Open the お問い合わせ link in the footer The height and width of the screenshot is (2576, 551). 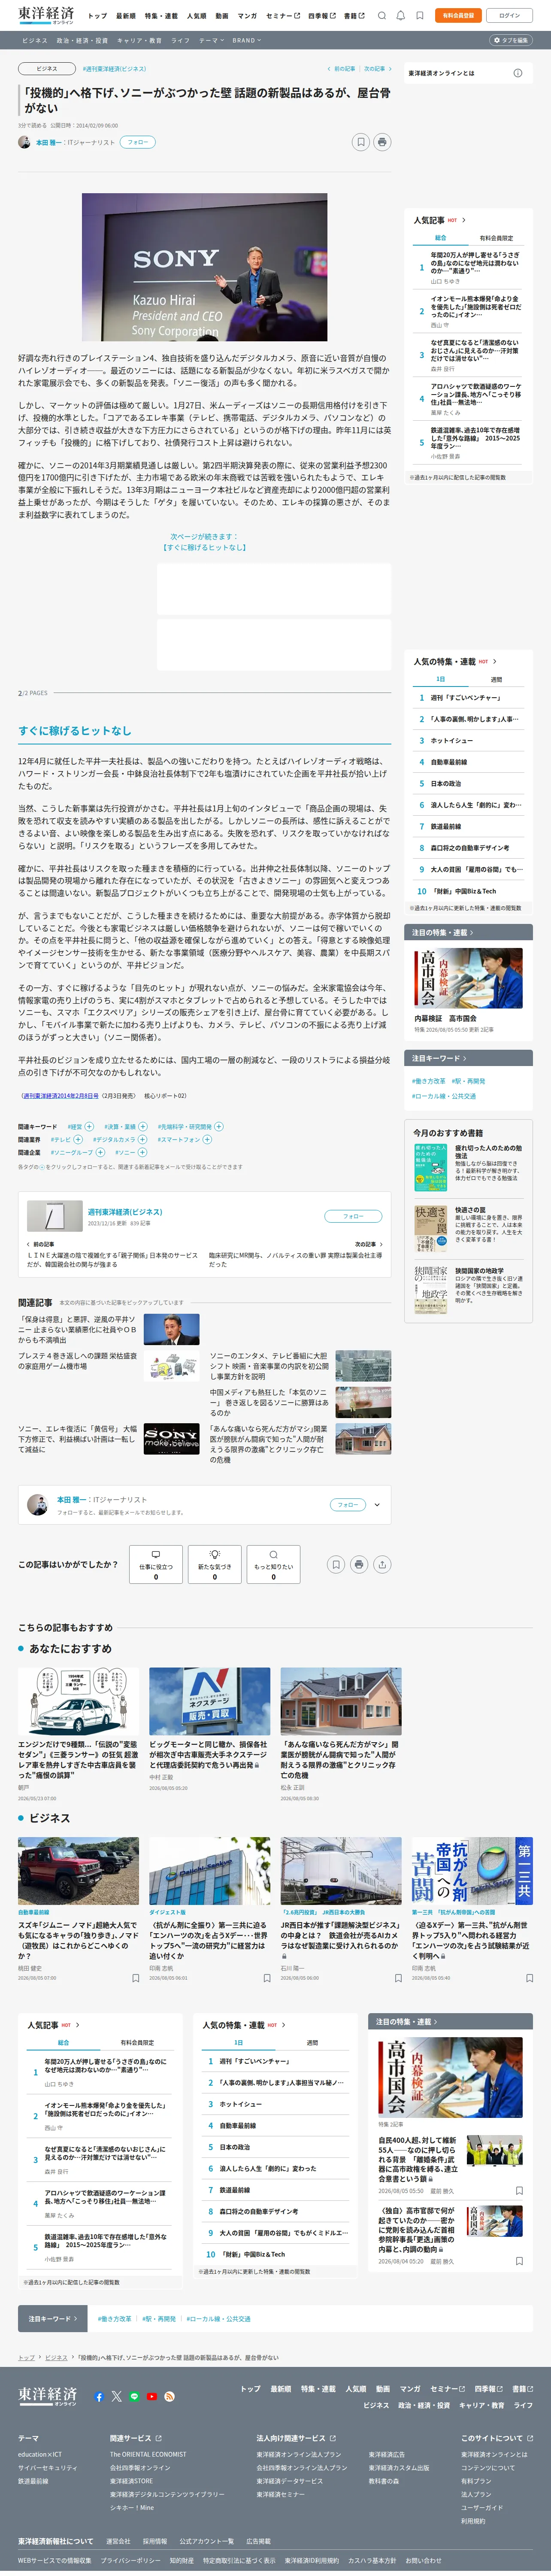pos(423,2561)
